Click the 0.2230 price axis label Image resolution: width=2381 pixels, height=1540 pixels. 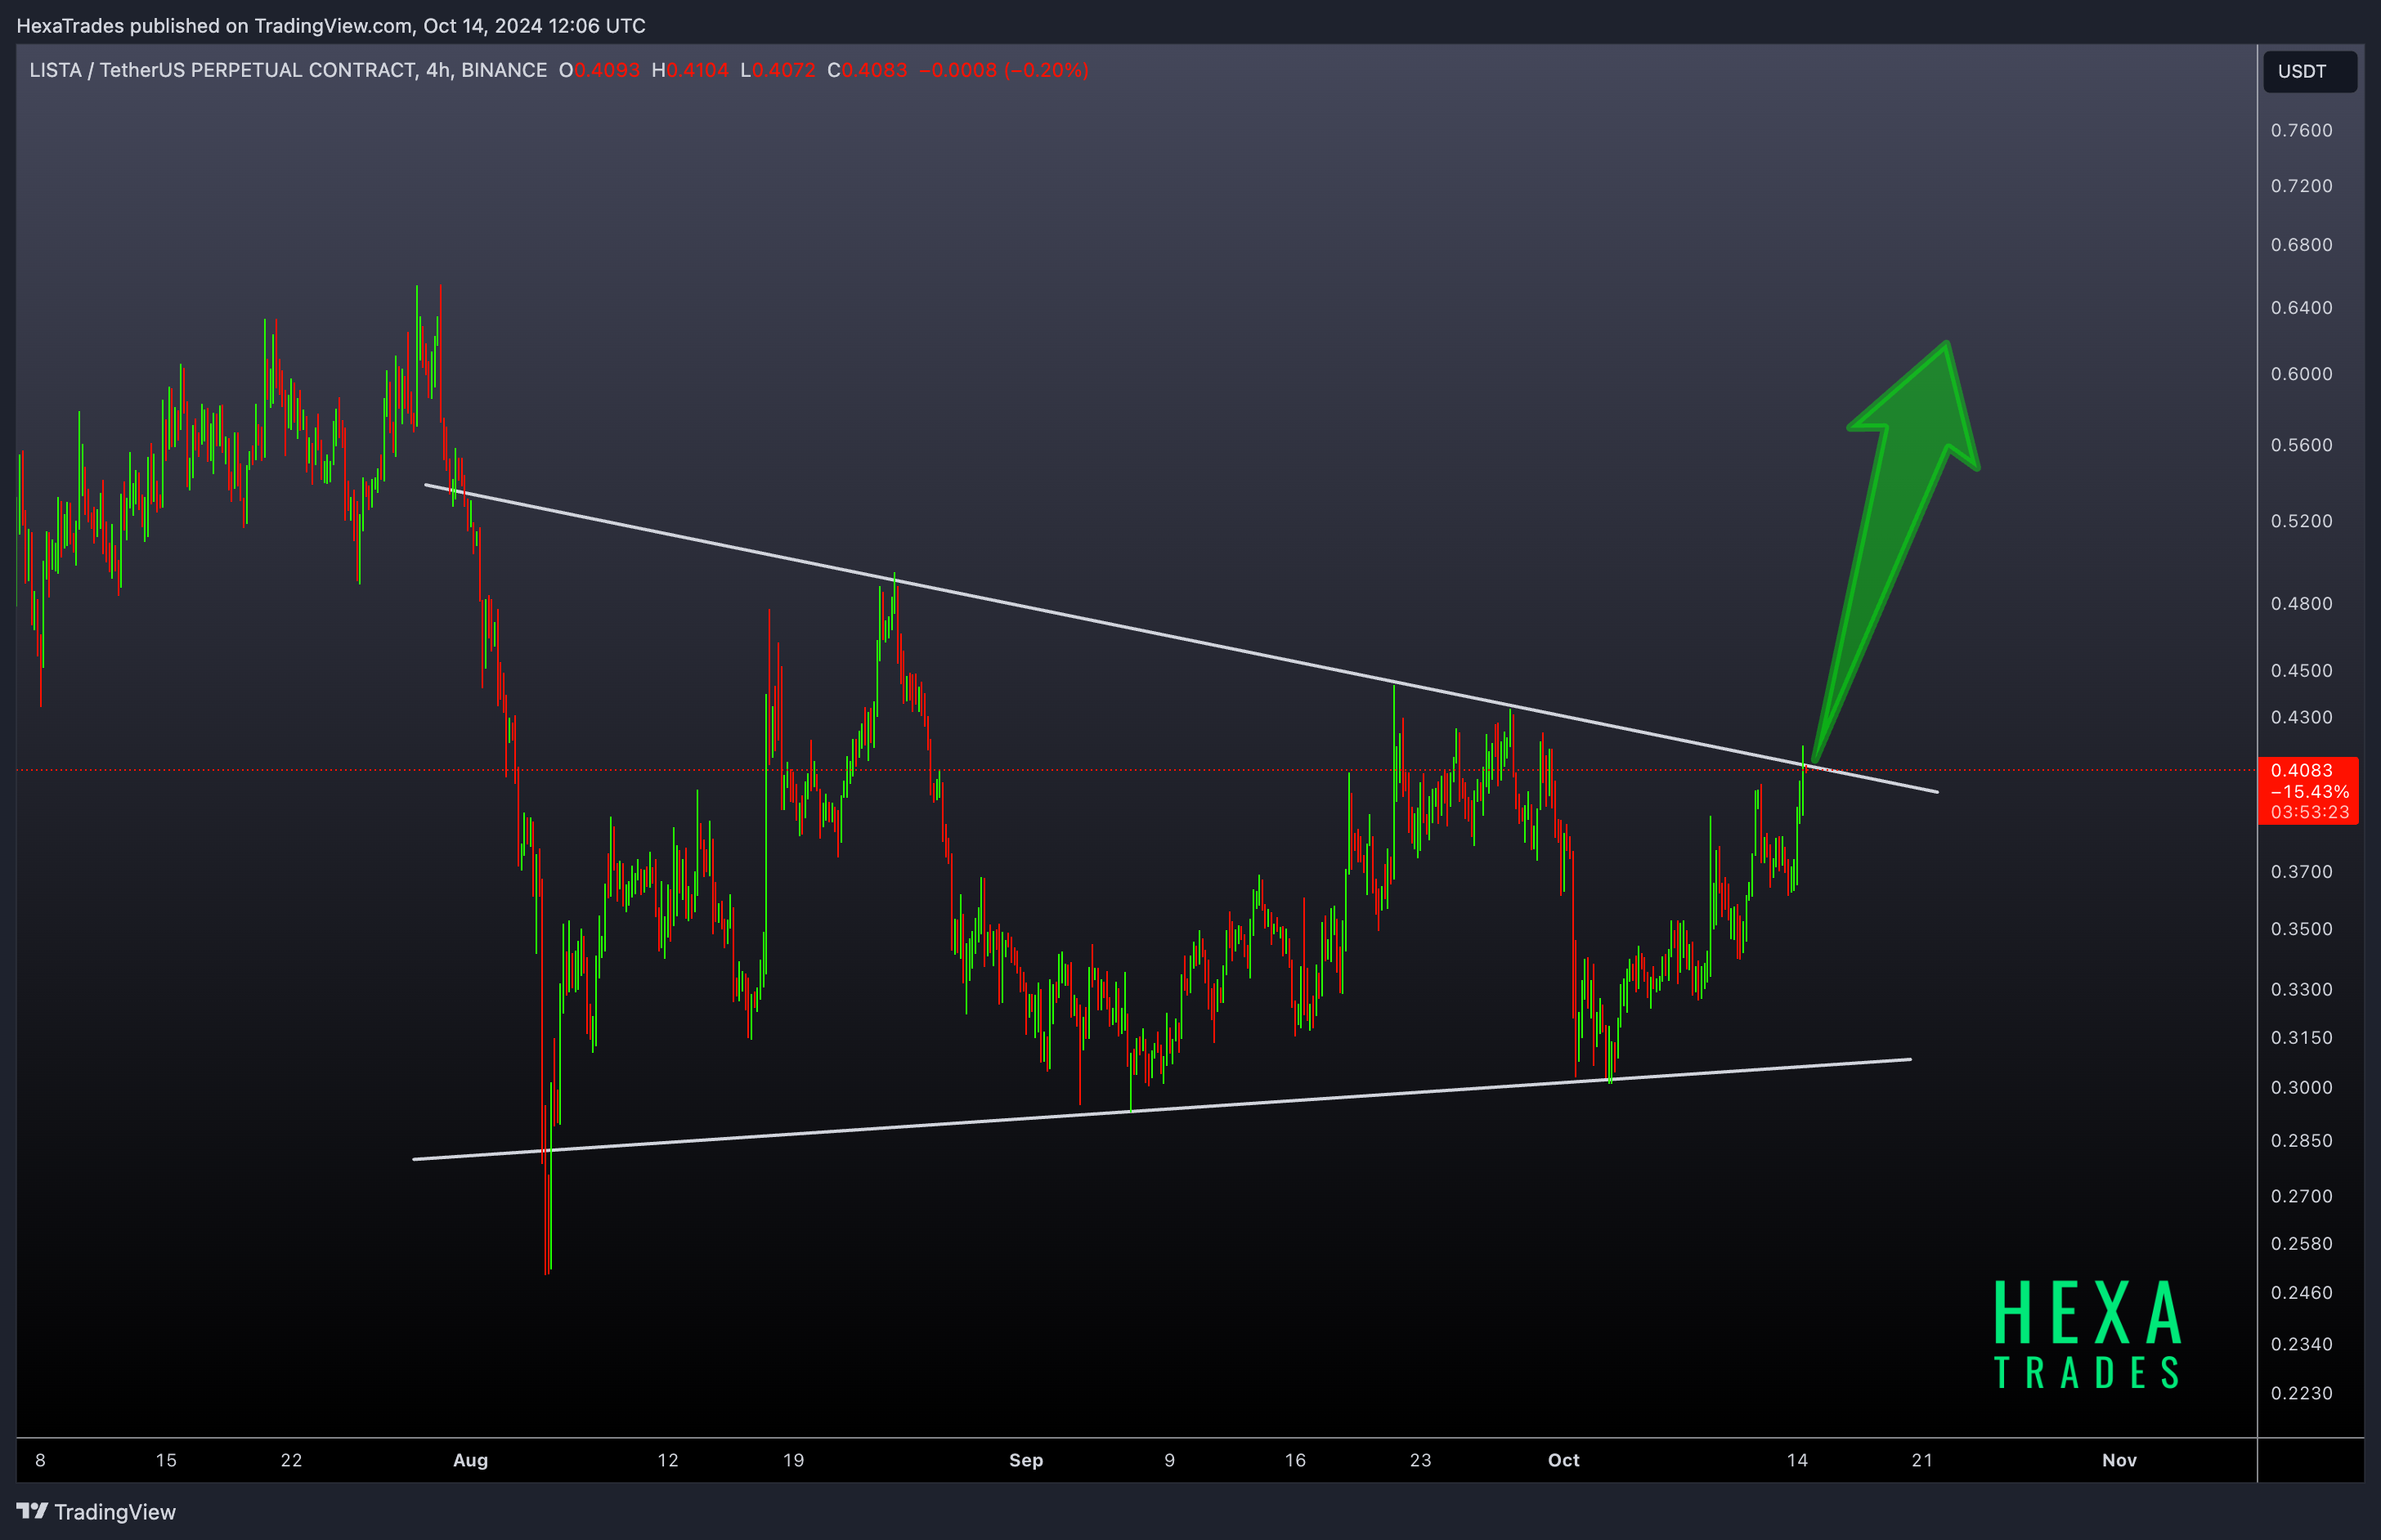[x=2301, y=1393]
